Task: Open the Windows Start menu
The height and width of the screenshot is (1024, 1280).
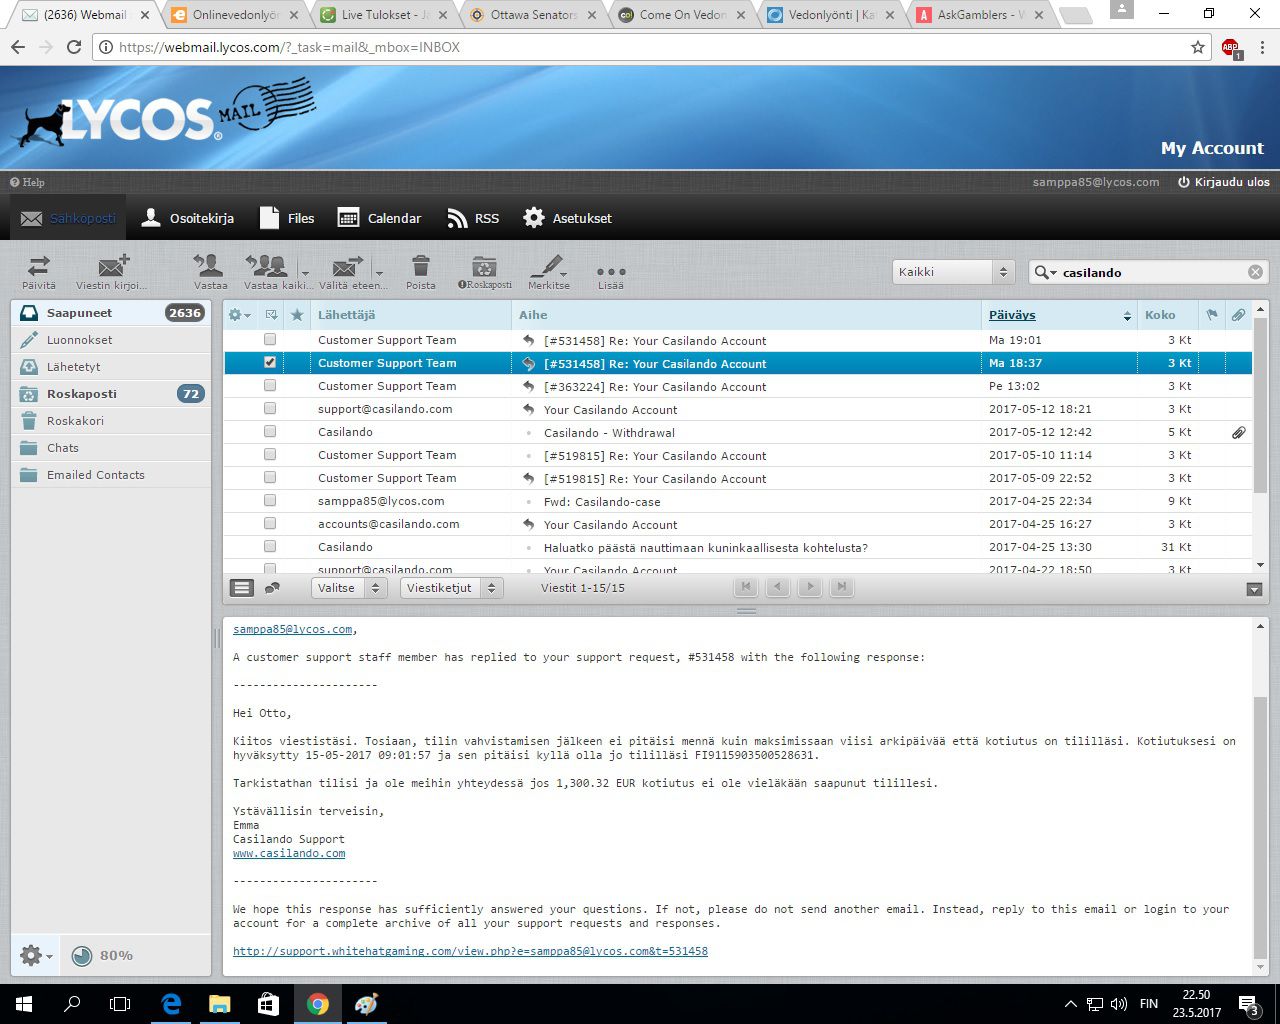Action: pyautogui.click(x=24, y=1004)
